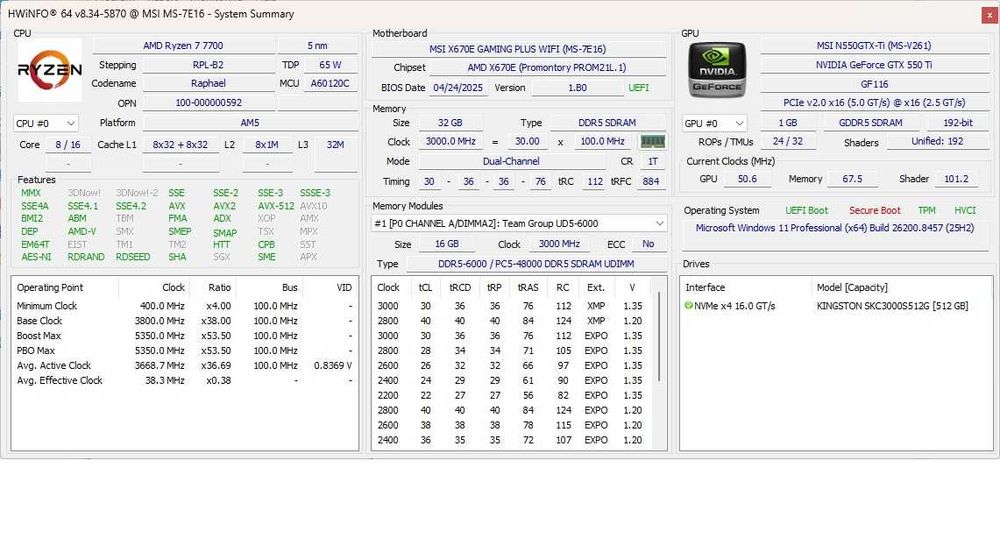Click the Unified: 192 shaders value
Image resolution: width=1000 pixels, height=538 pixels.
(x=937, y=142)
